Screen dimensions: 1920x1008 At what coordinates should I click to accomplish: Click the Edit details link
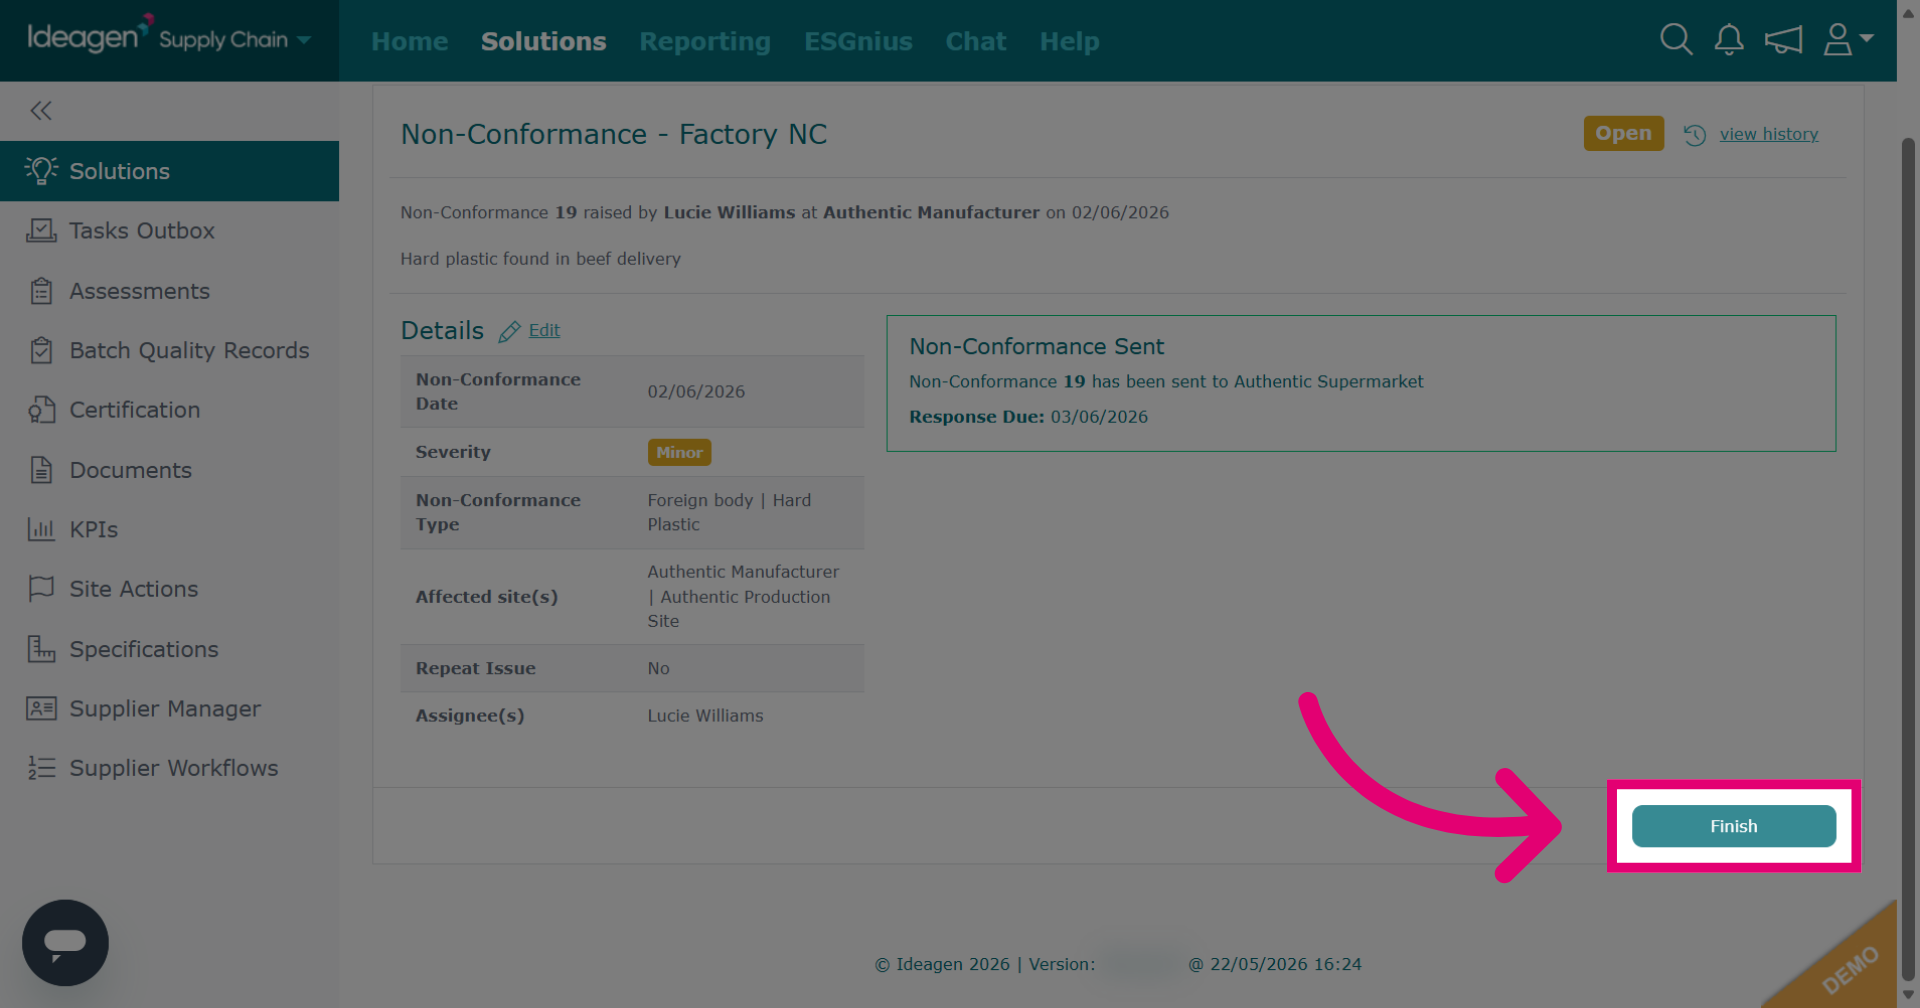[544, 330]
